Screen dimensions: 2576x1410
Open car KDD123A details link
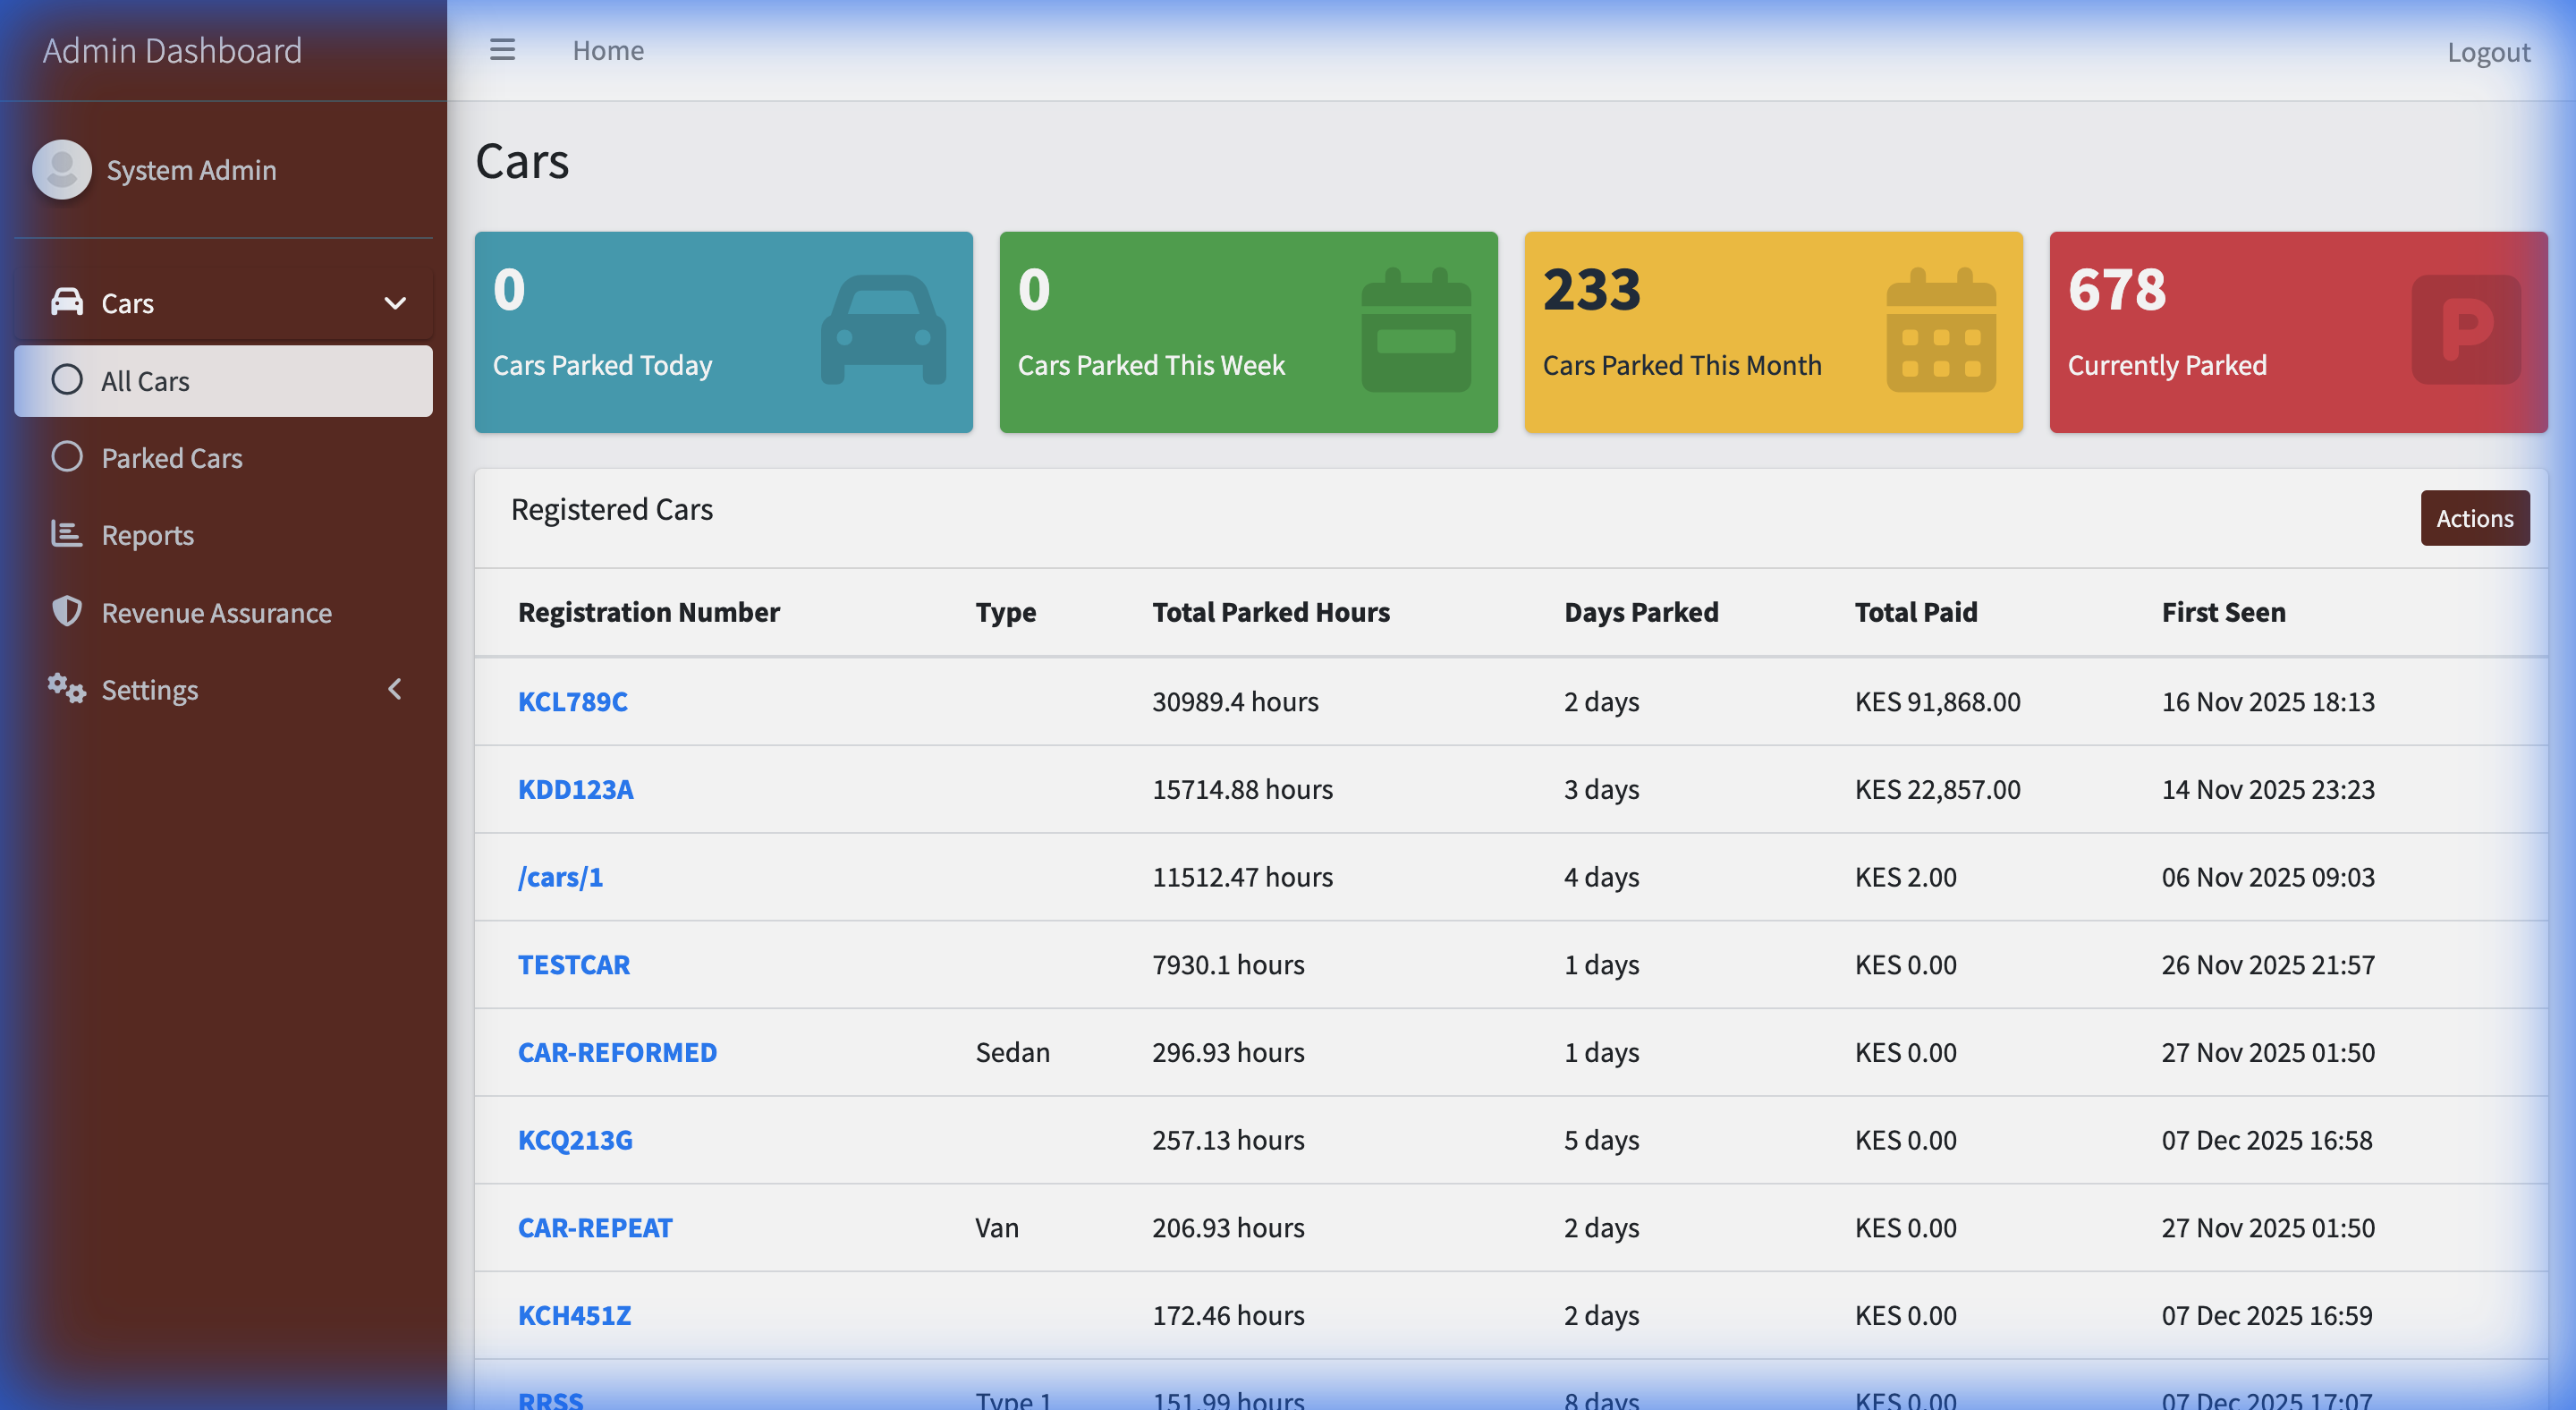(575, 789)
